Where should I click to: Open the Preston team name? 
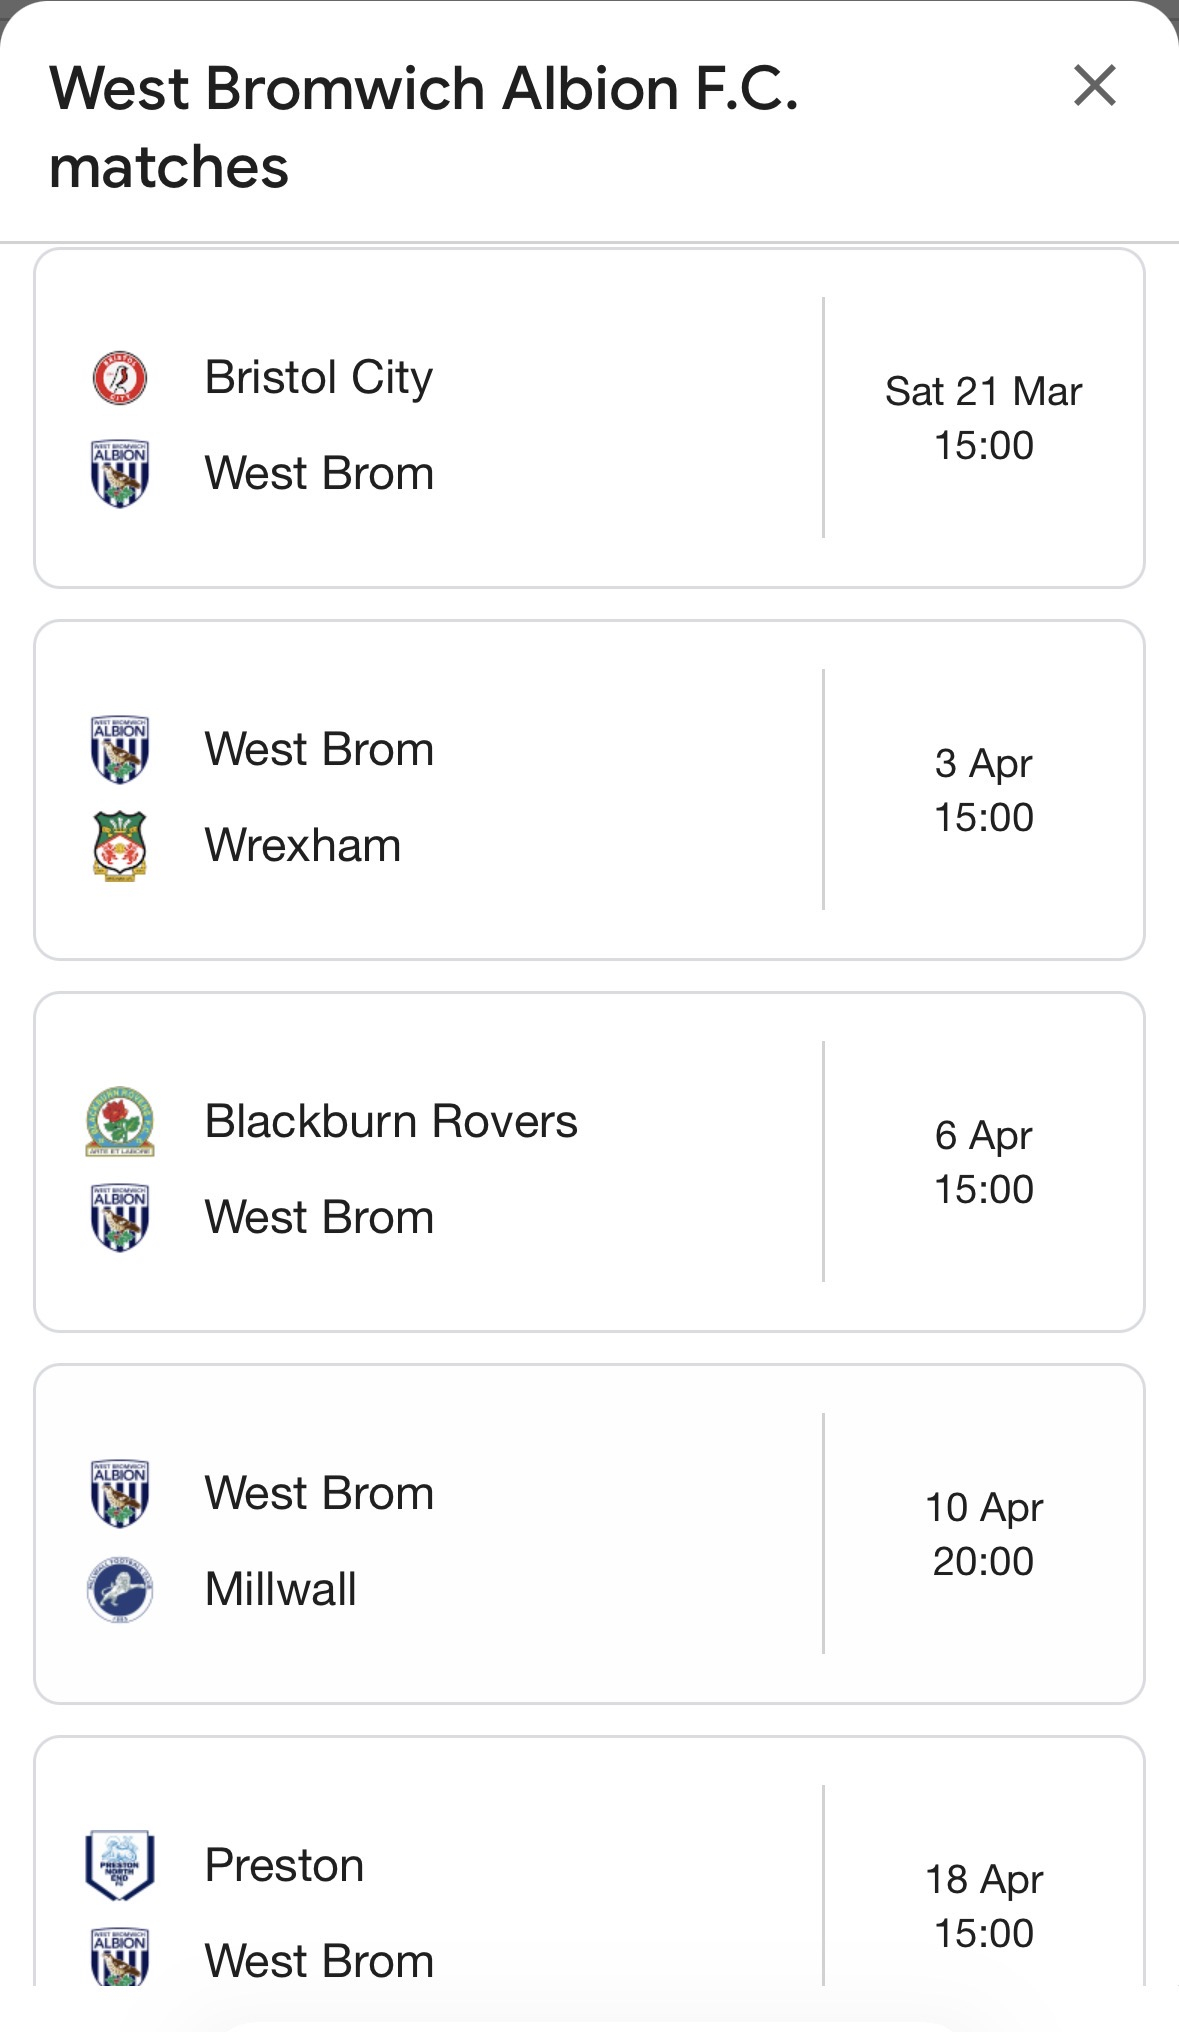coord(284,1865)
